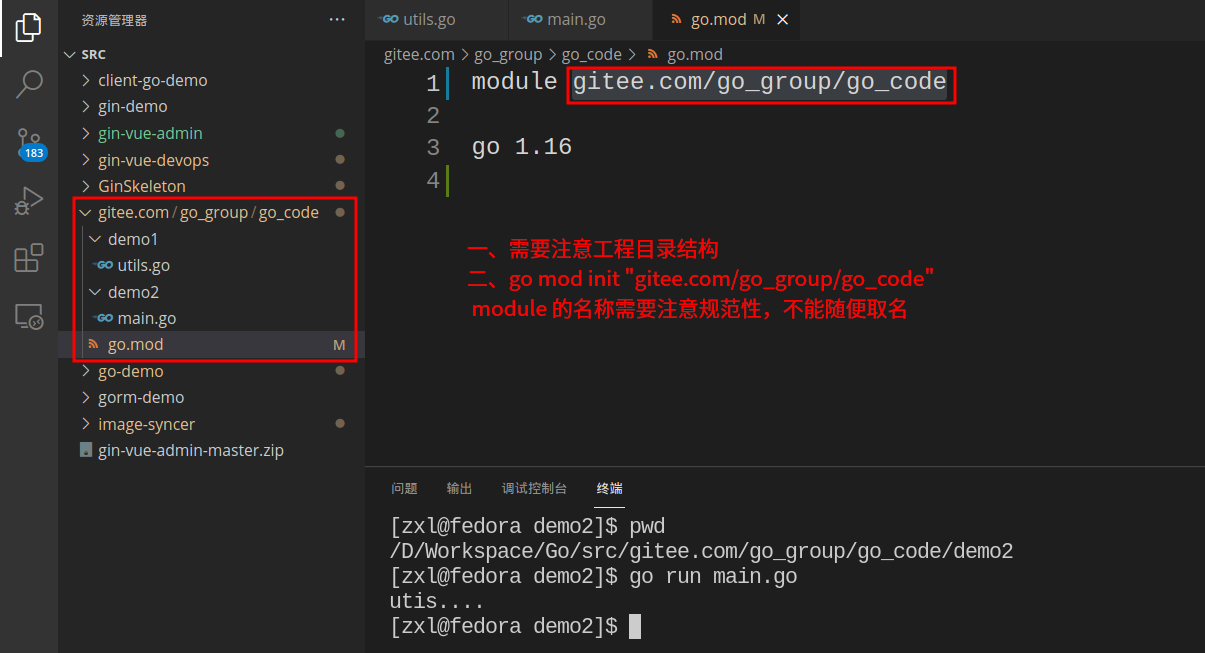Open the go_group breadcrumb
The width and height of the screenshot is (1205, 653).
point(508,54)
